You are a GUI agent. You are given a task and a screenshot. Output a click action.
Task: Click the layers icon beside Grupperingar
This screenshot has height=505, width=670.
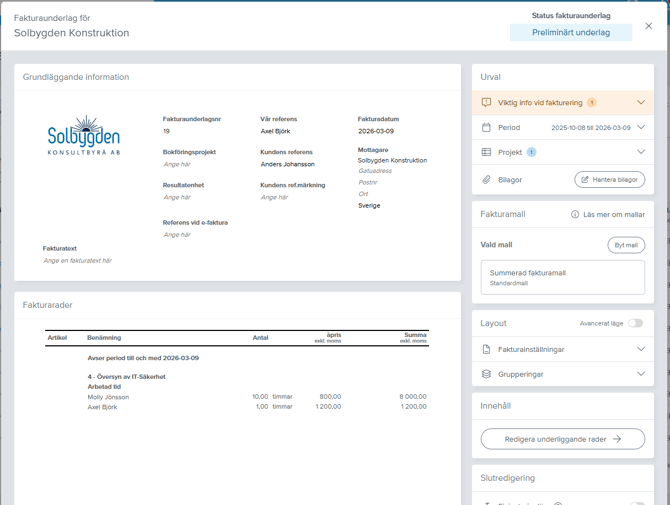click(x=486, y=374)
